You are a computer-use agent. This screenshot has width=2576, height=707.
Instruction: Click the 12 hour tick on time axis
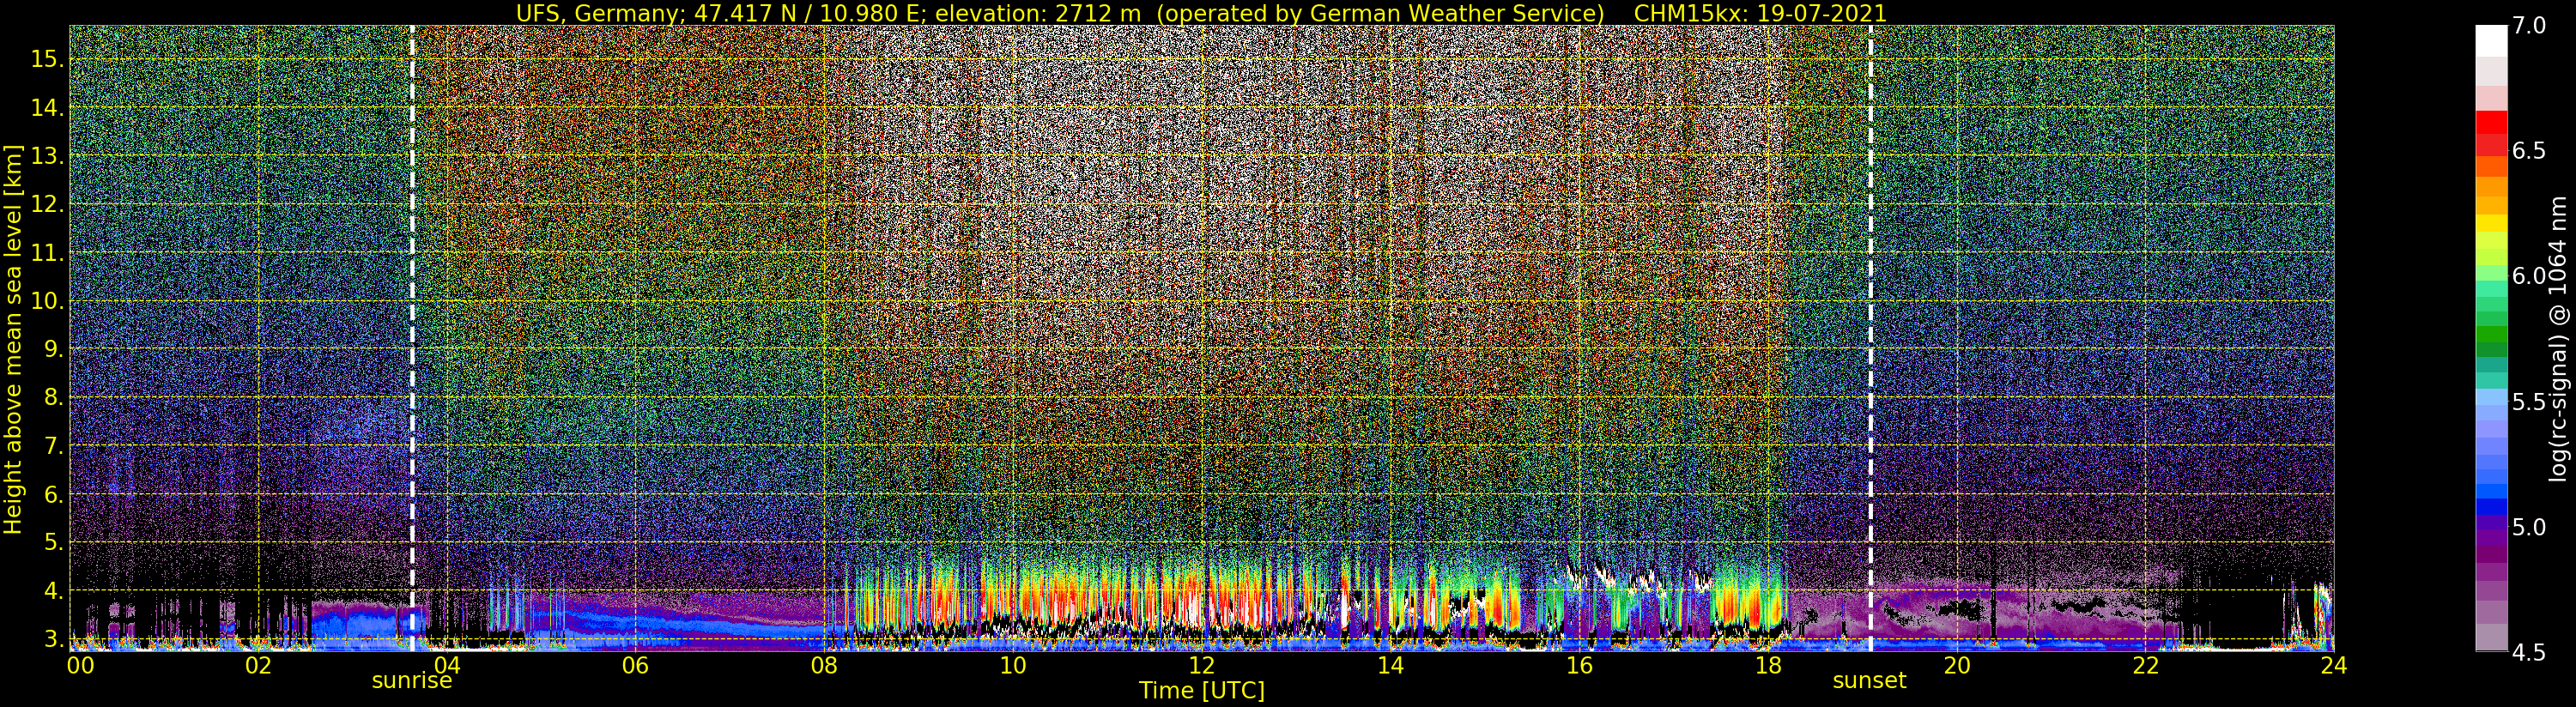coord(1201,665)
